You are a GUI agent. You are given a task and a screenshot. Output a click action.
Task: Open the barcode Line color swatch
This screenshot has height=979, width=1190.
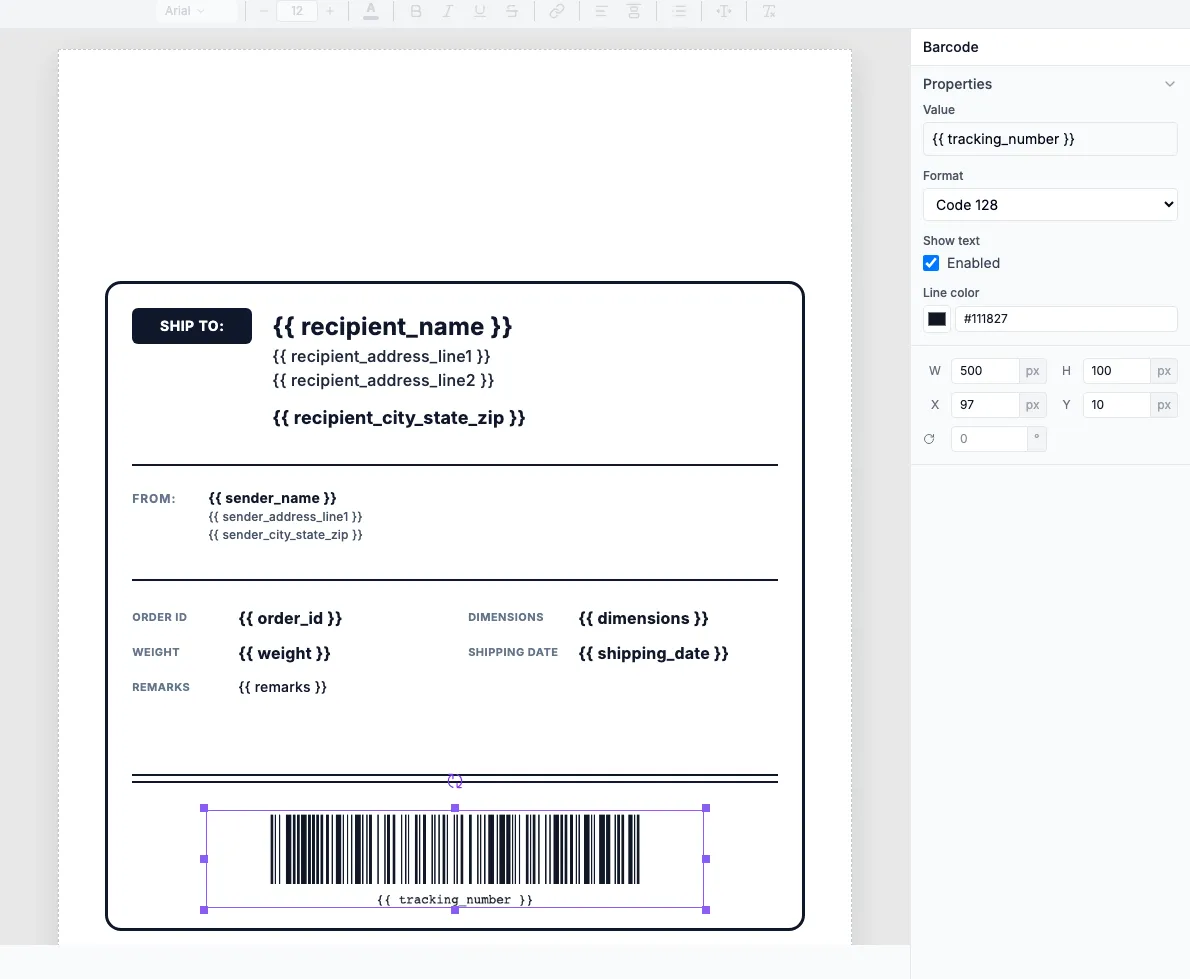pos(936,318)
